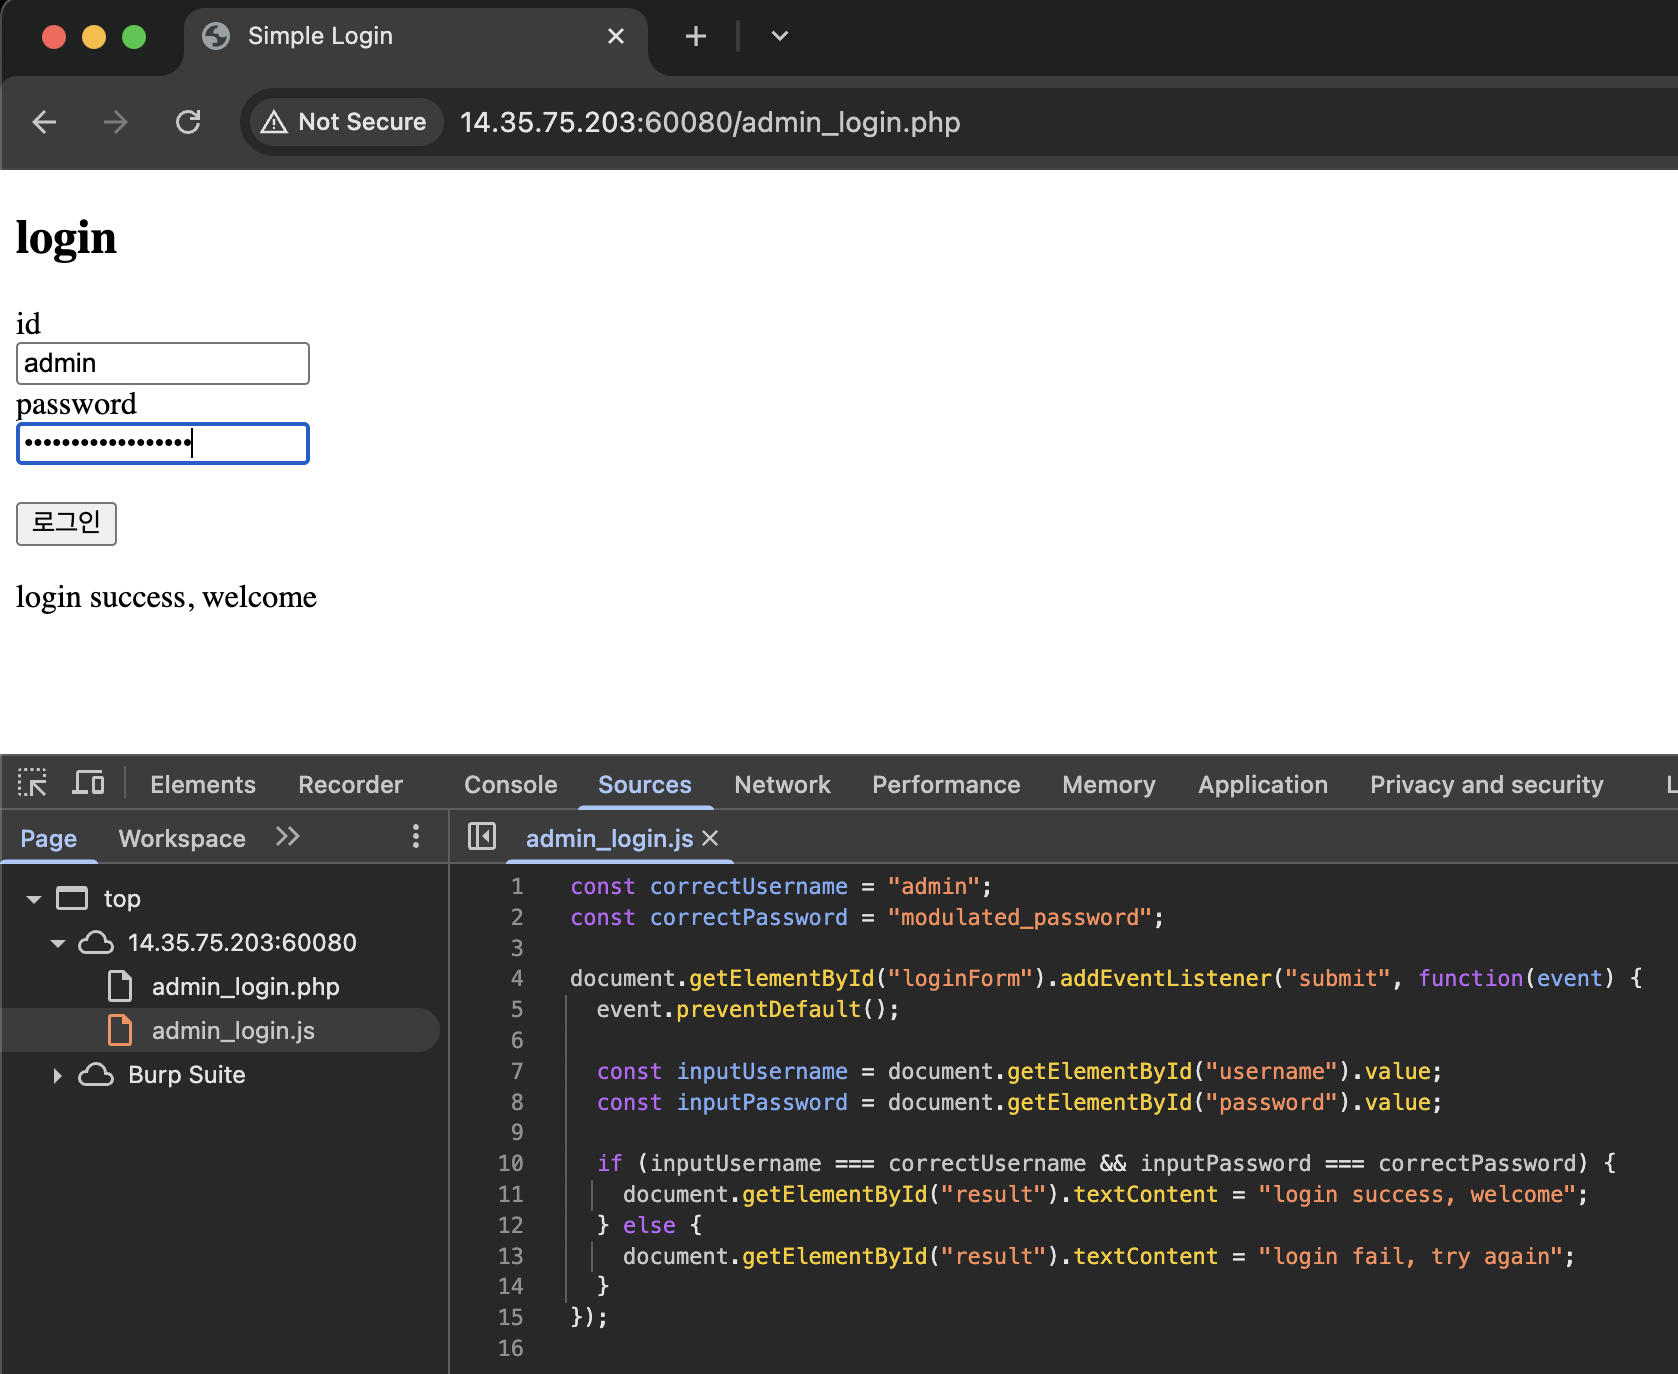Click the id input field
Screen dimensions: 1678x1374
coord(163,364)
